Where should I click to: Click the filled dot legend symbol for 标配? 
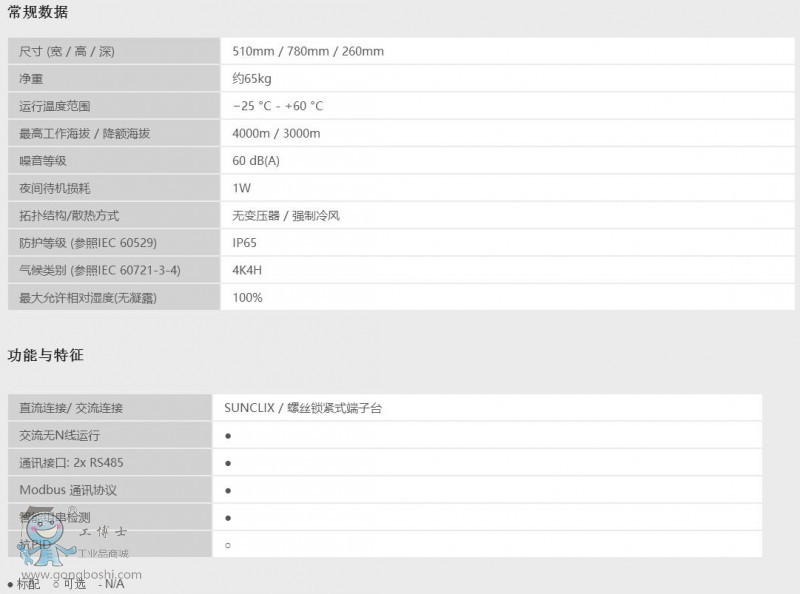pos(10,584)
